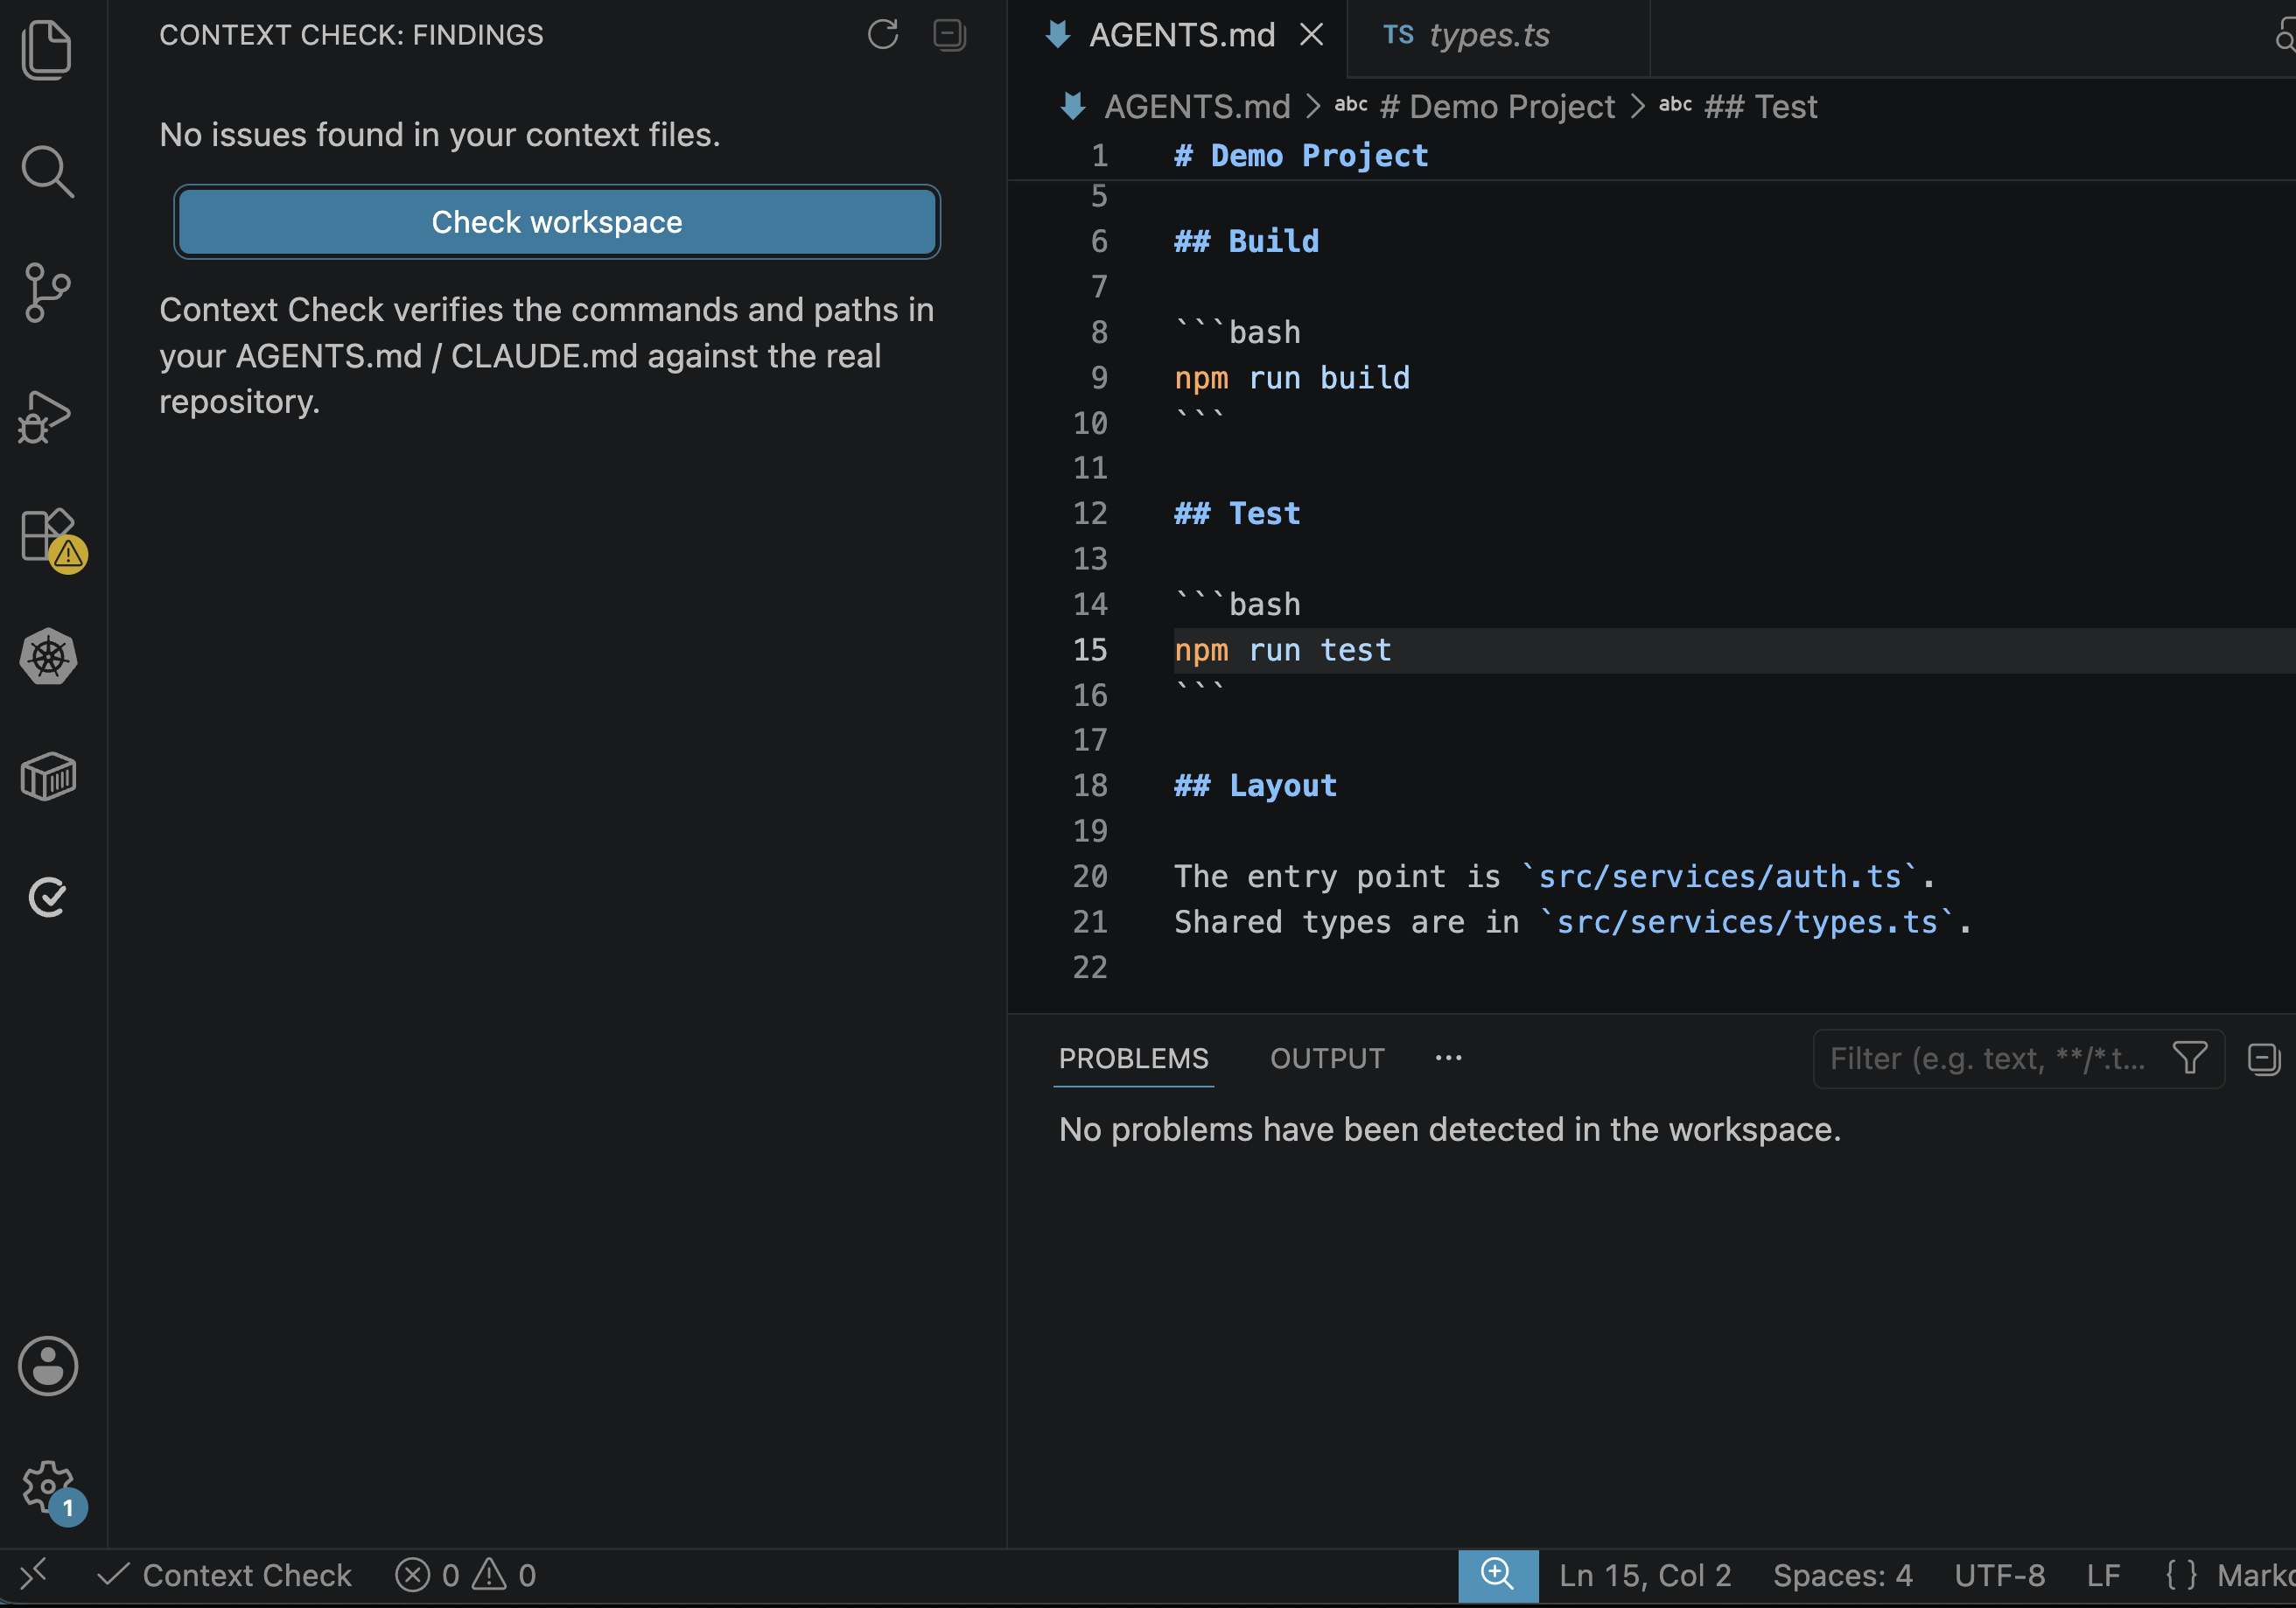Screen dimensions: 2296x1608
Task: Click line number 20 in the gutter
Action: (x=1089, y=876)
